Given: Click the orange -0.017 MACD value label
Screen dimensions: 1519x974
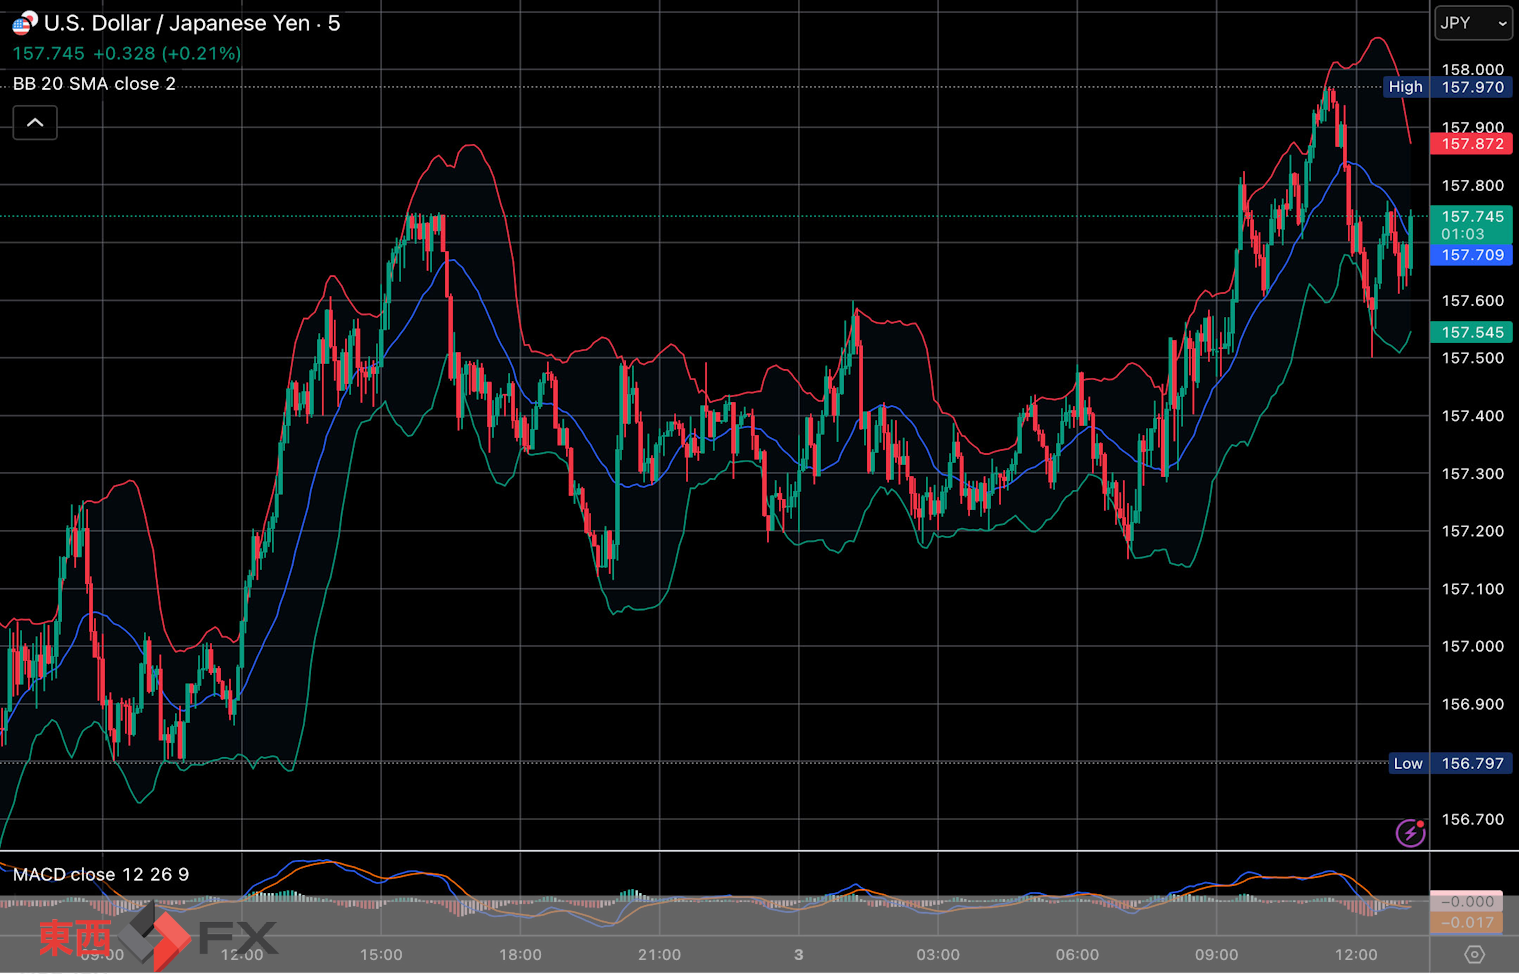Looking at the screenshot, I should click(x=1466, y=922).
